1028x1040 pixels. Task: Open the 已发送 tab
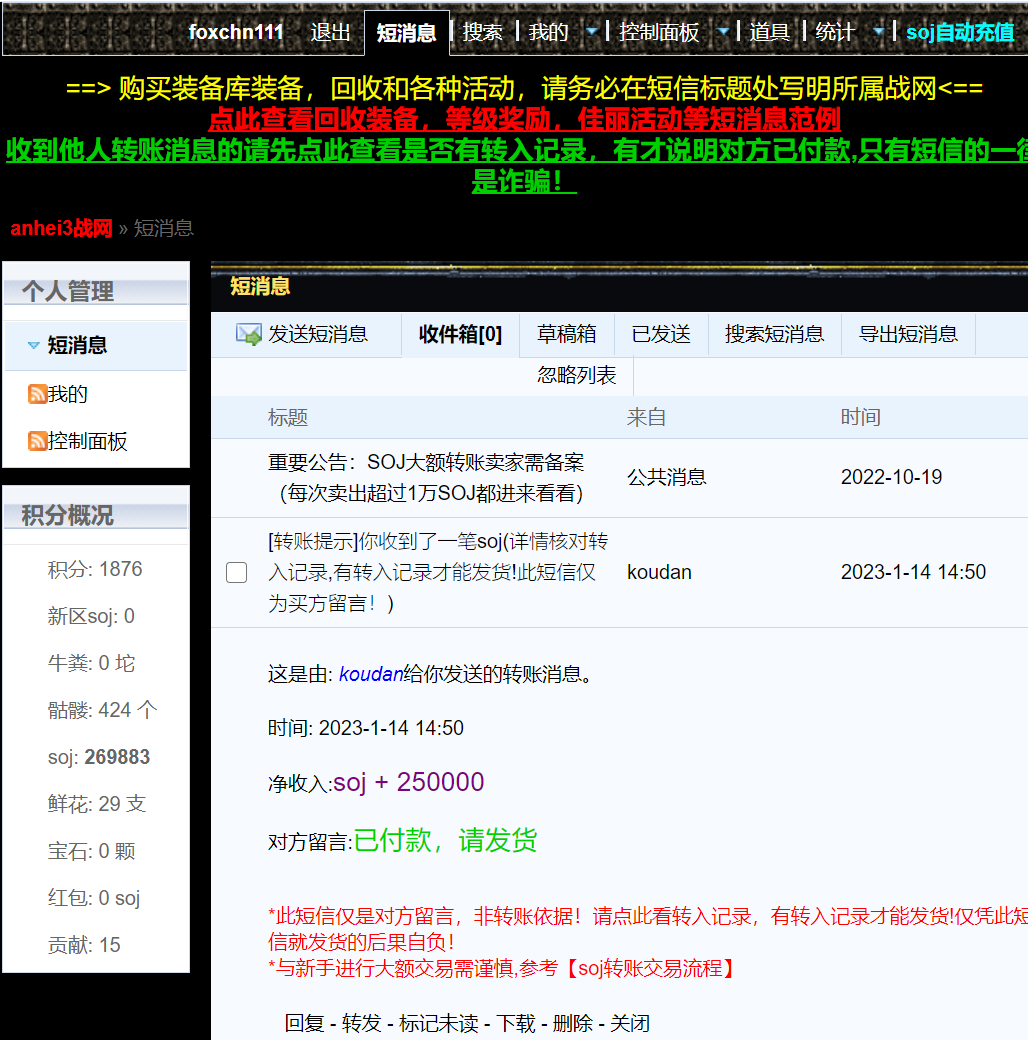click(661, 334)
